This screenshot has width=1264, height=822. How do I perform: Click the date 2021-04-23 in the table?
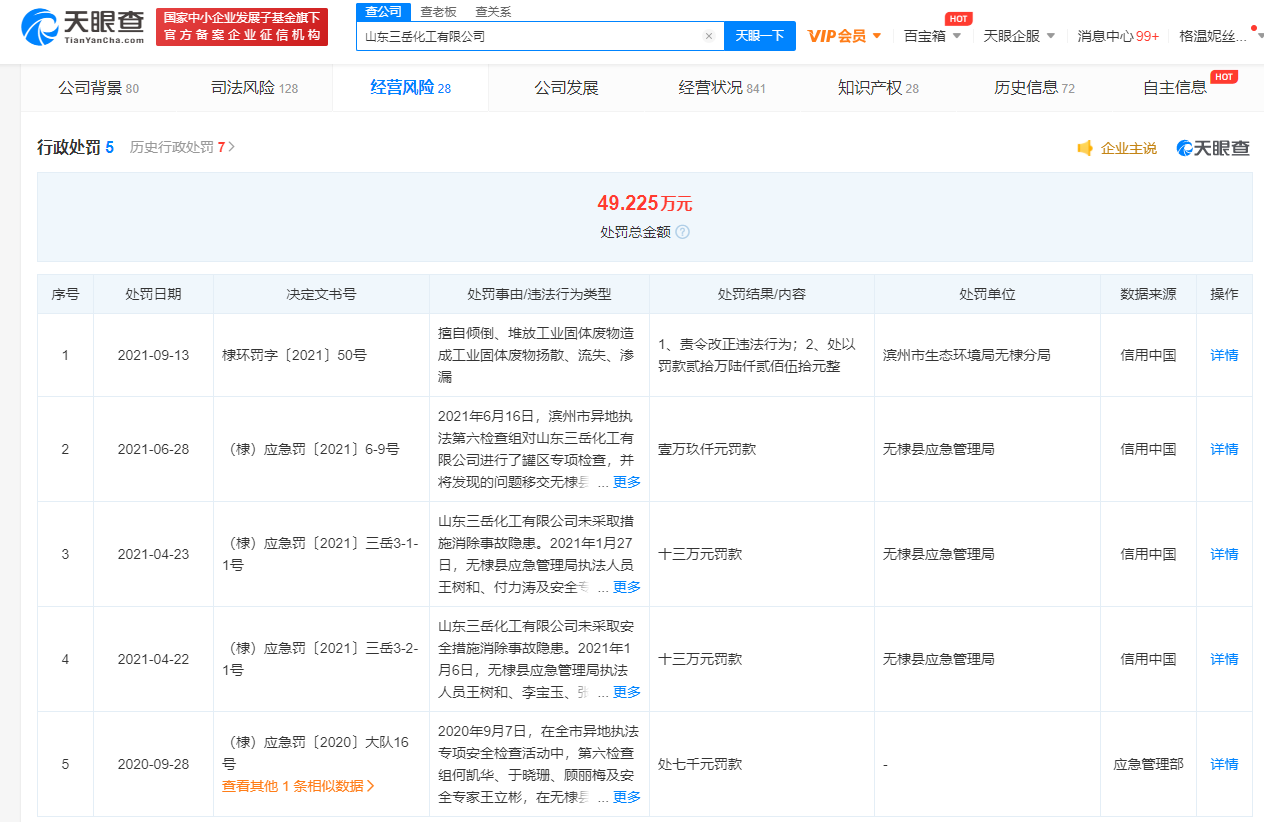pyautogui.click(x=153, y=554)
